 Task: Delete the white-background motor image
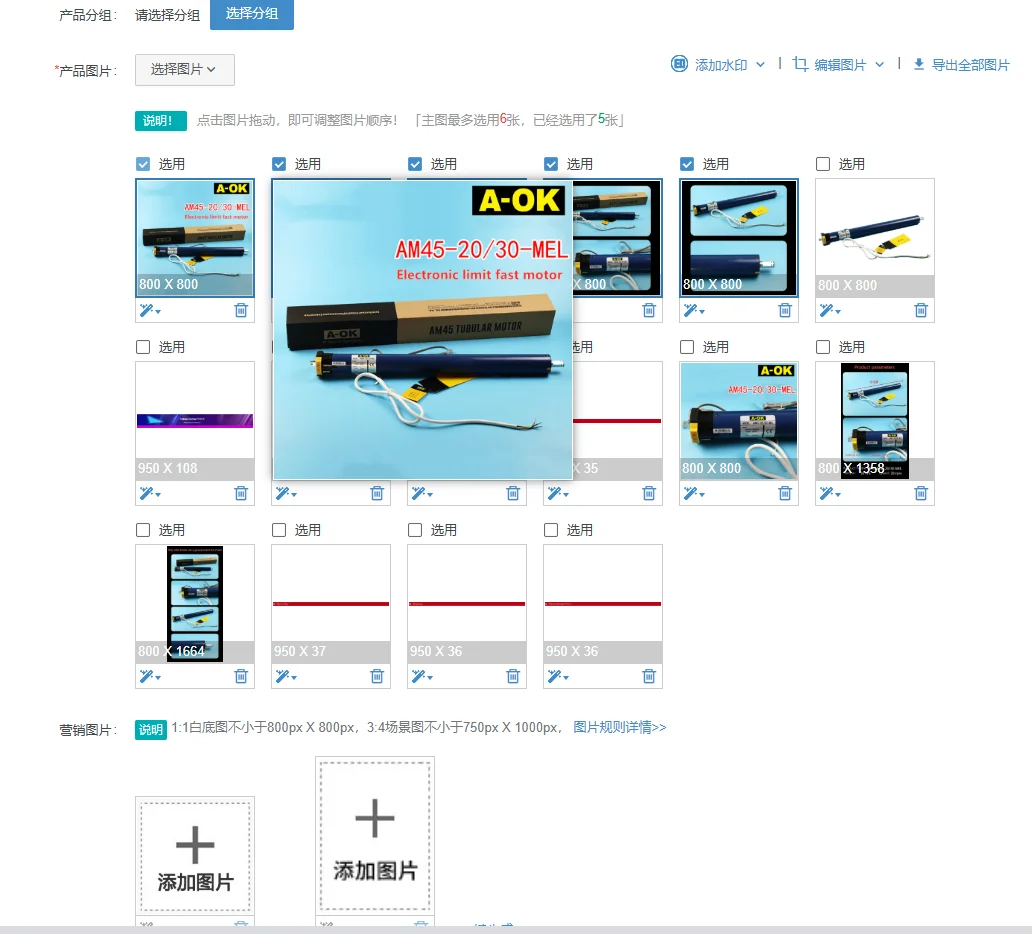(921, 310)
